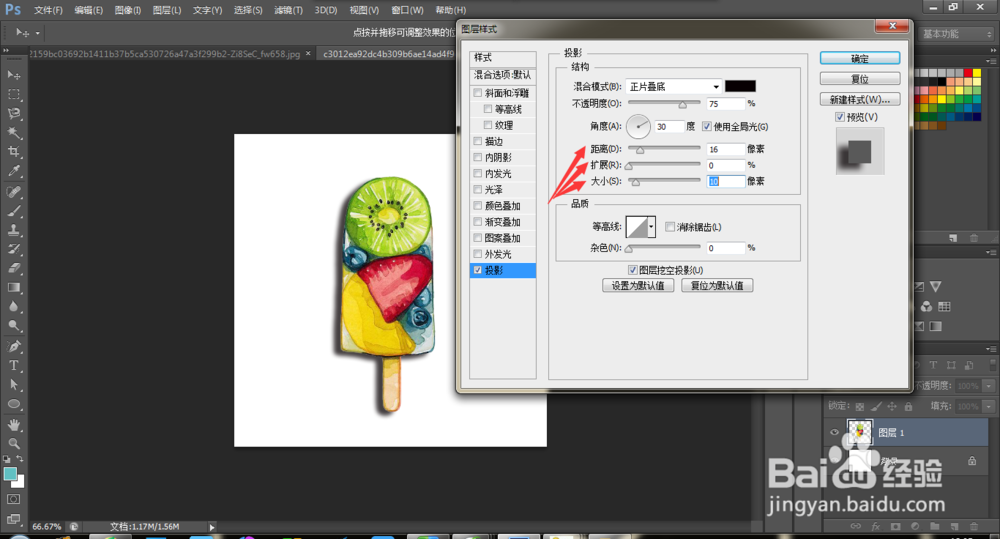The image size is (1000, 539).
Task: Select the Eraser tool
Action: click(13, 269)
